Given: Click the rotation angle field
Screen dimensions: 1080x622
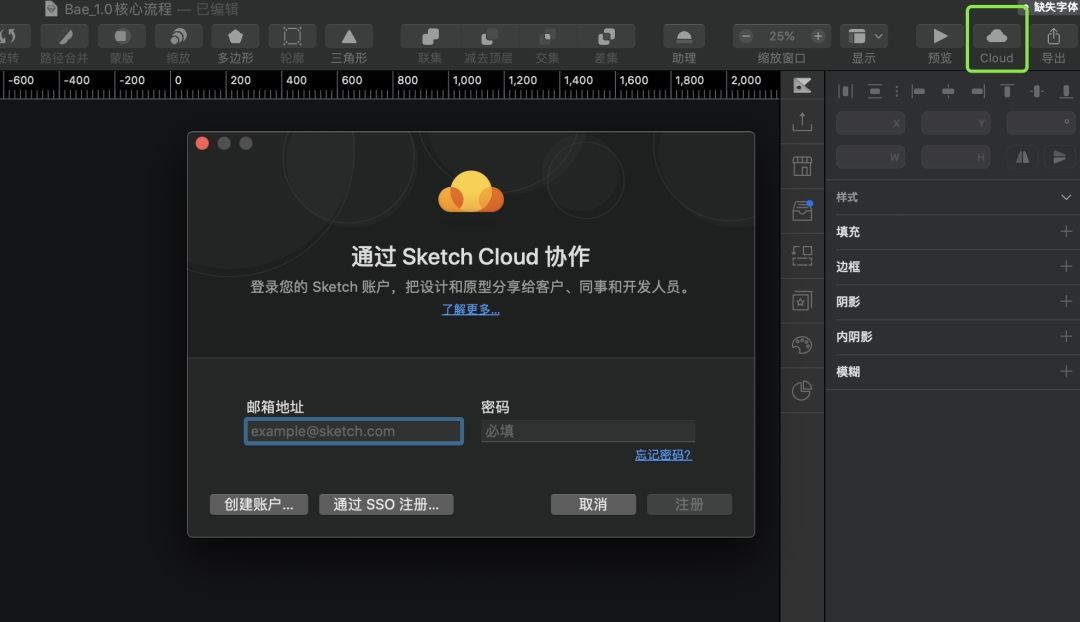Looking at the screenshot, I should [1041, 123].
